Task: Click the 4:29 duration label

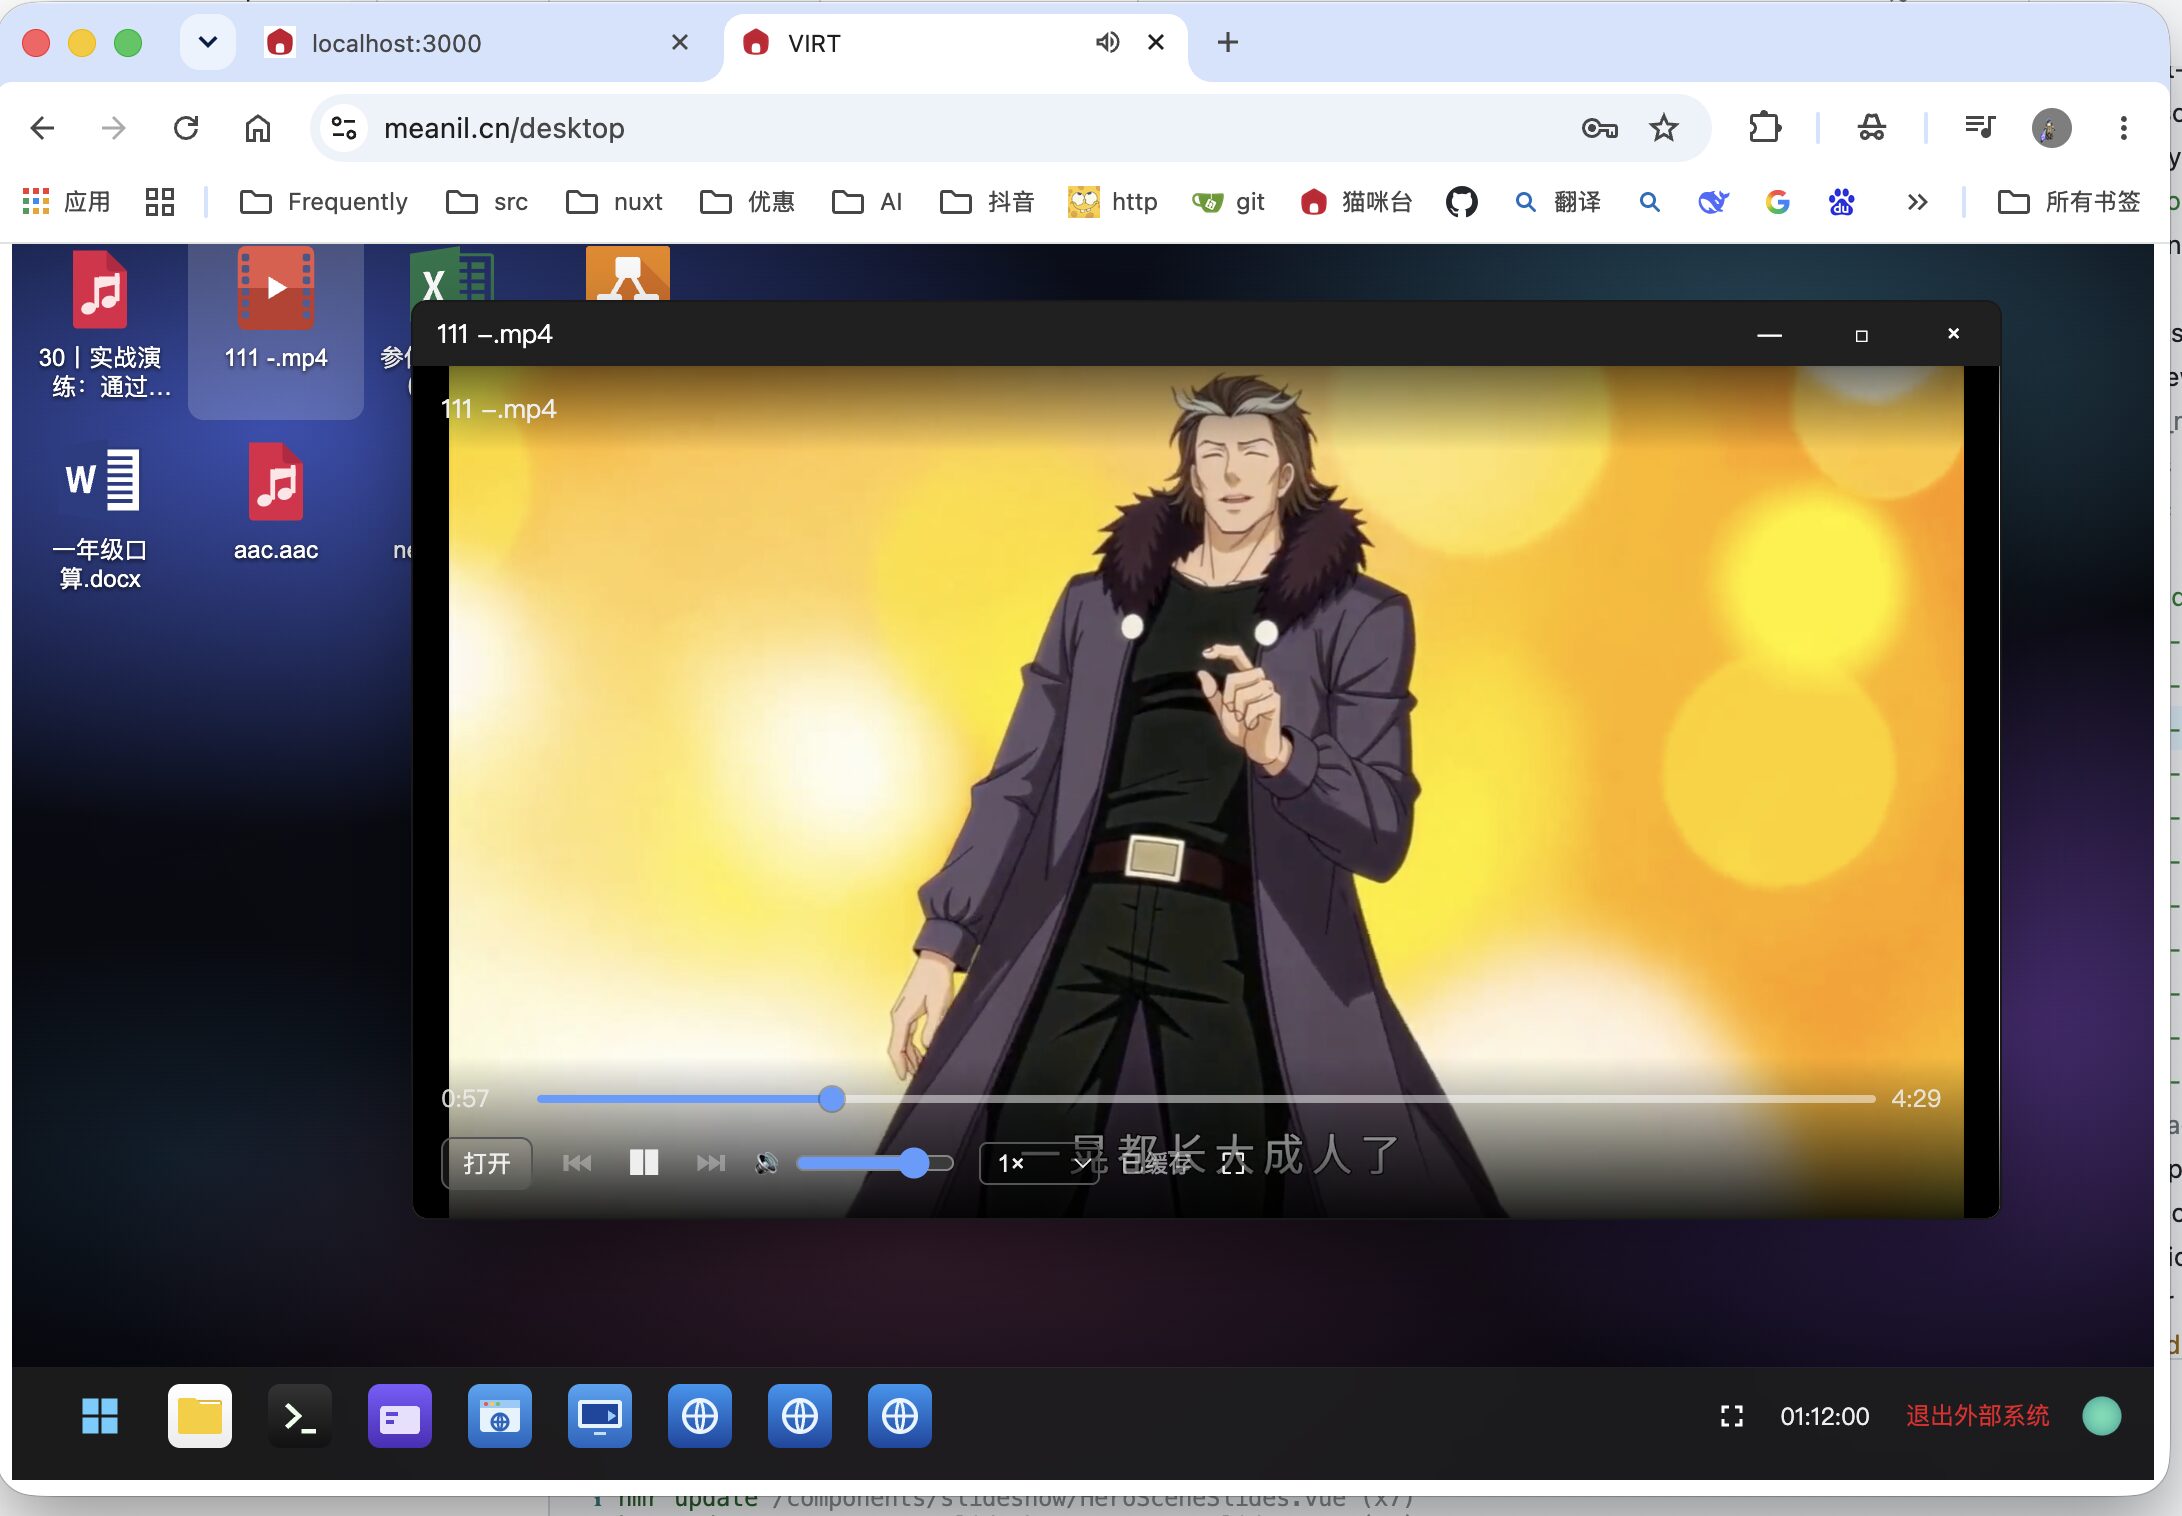Action: pyautogui.click(x=1916, y=1099)
